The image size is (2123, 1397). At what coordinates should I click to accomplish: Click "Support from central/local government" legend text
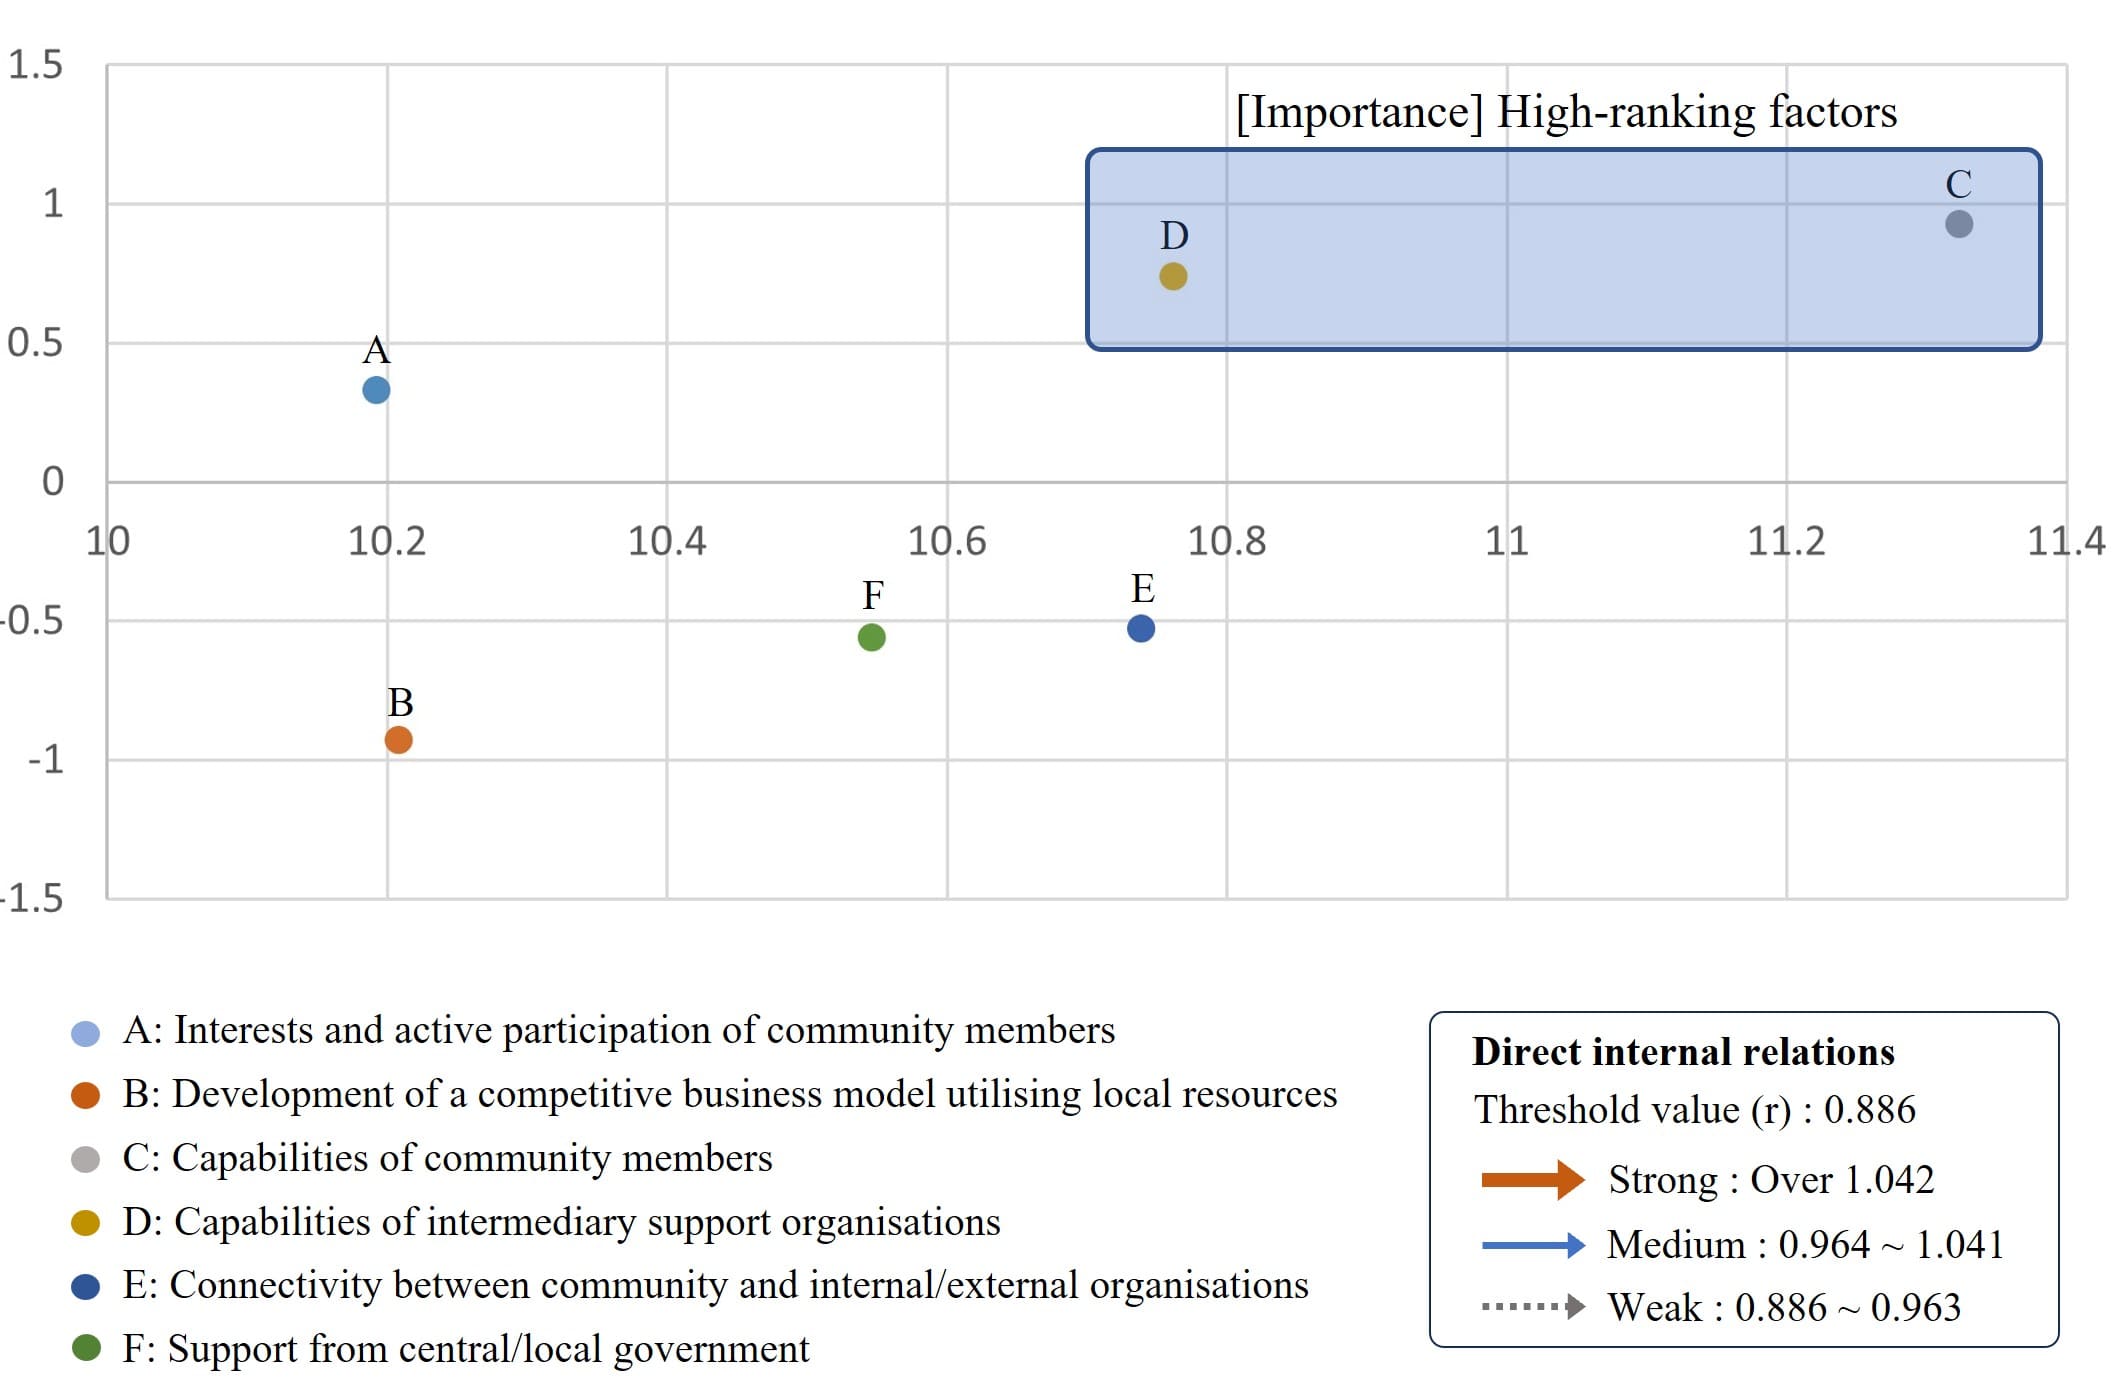tap(488, 1349)
